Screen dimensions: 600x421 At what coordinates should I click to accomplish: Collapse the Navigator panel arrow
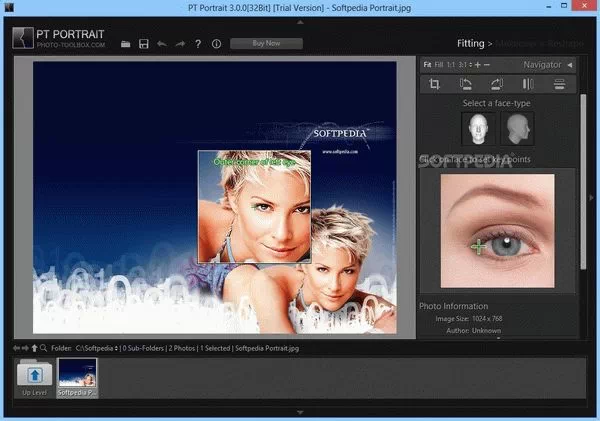[x=569, y=65]
